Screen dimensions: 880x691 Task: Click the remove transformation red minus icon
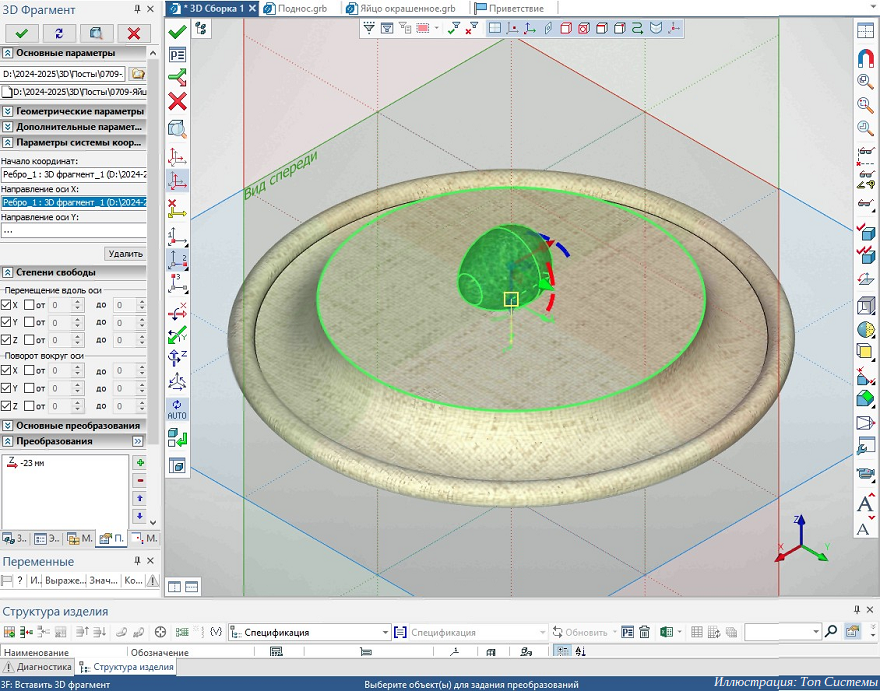(139, 481)
